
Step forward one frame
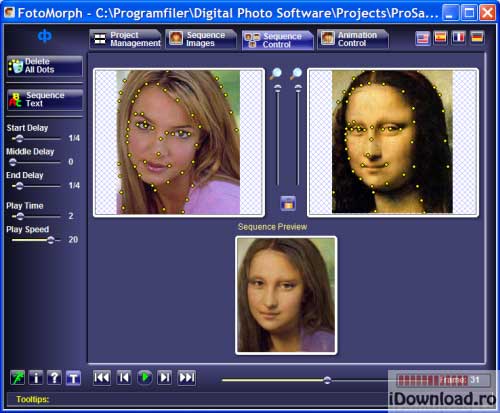[x=165, y=378]
